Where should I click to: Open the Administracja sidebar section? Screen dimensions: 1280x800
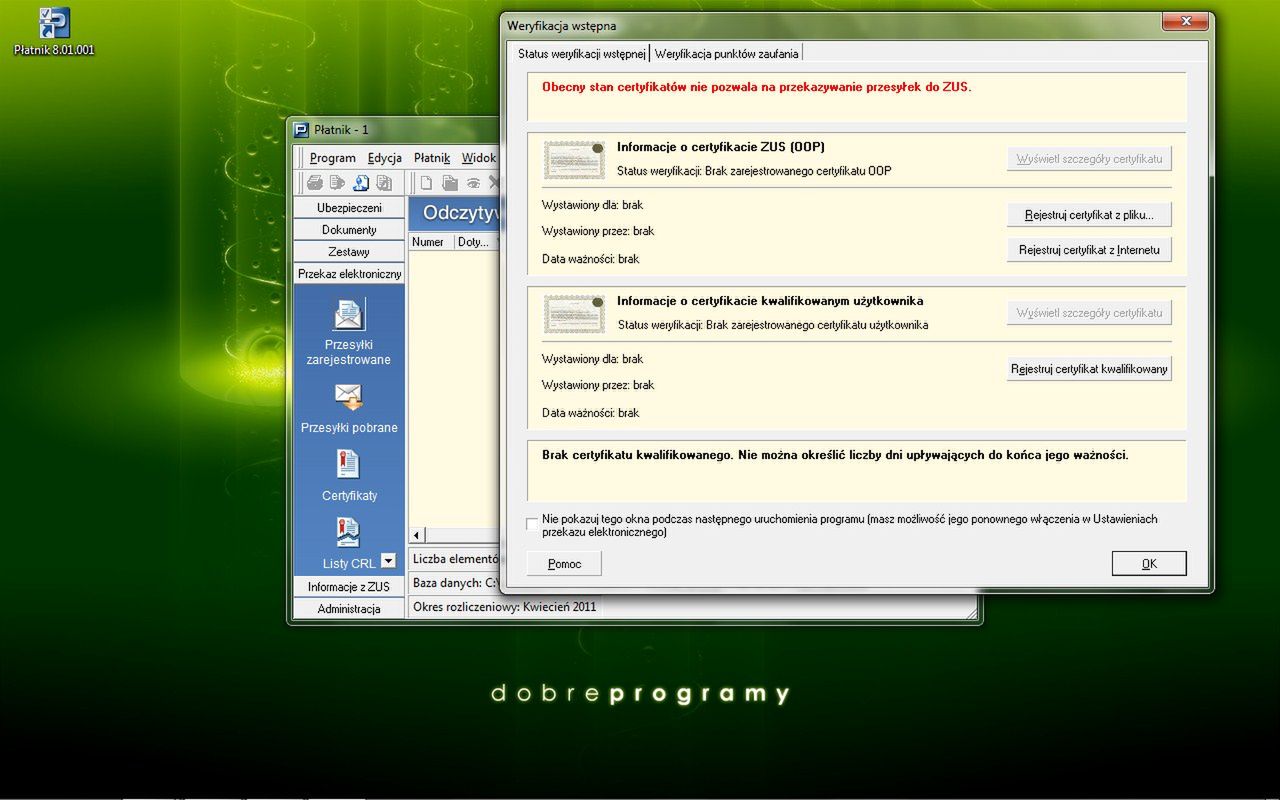(x=349, y=609)
